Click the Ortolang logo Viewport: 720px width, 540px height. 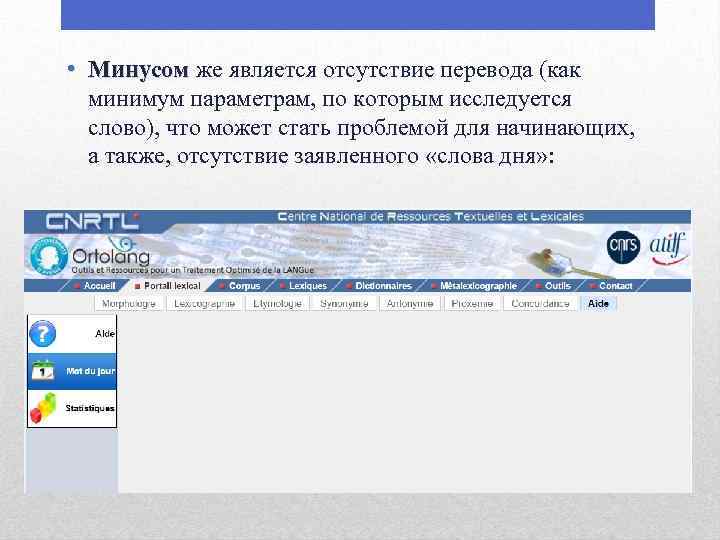click(90, 255)
